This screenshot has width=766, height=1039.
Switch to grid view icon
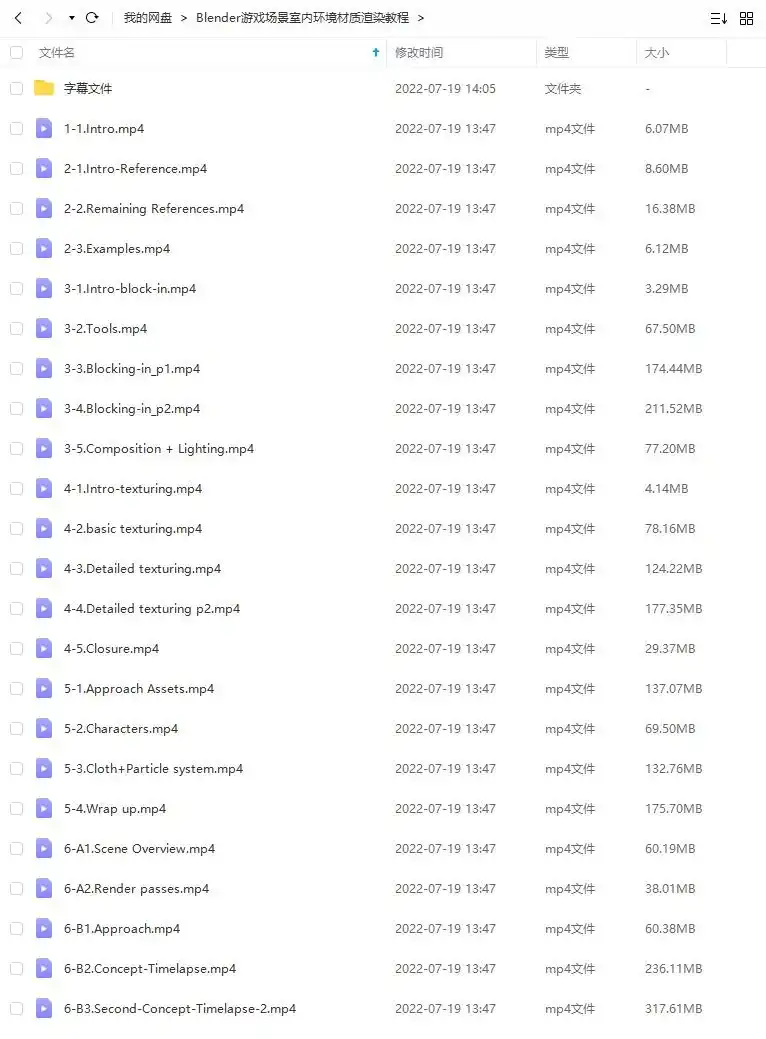747,19
